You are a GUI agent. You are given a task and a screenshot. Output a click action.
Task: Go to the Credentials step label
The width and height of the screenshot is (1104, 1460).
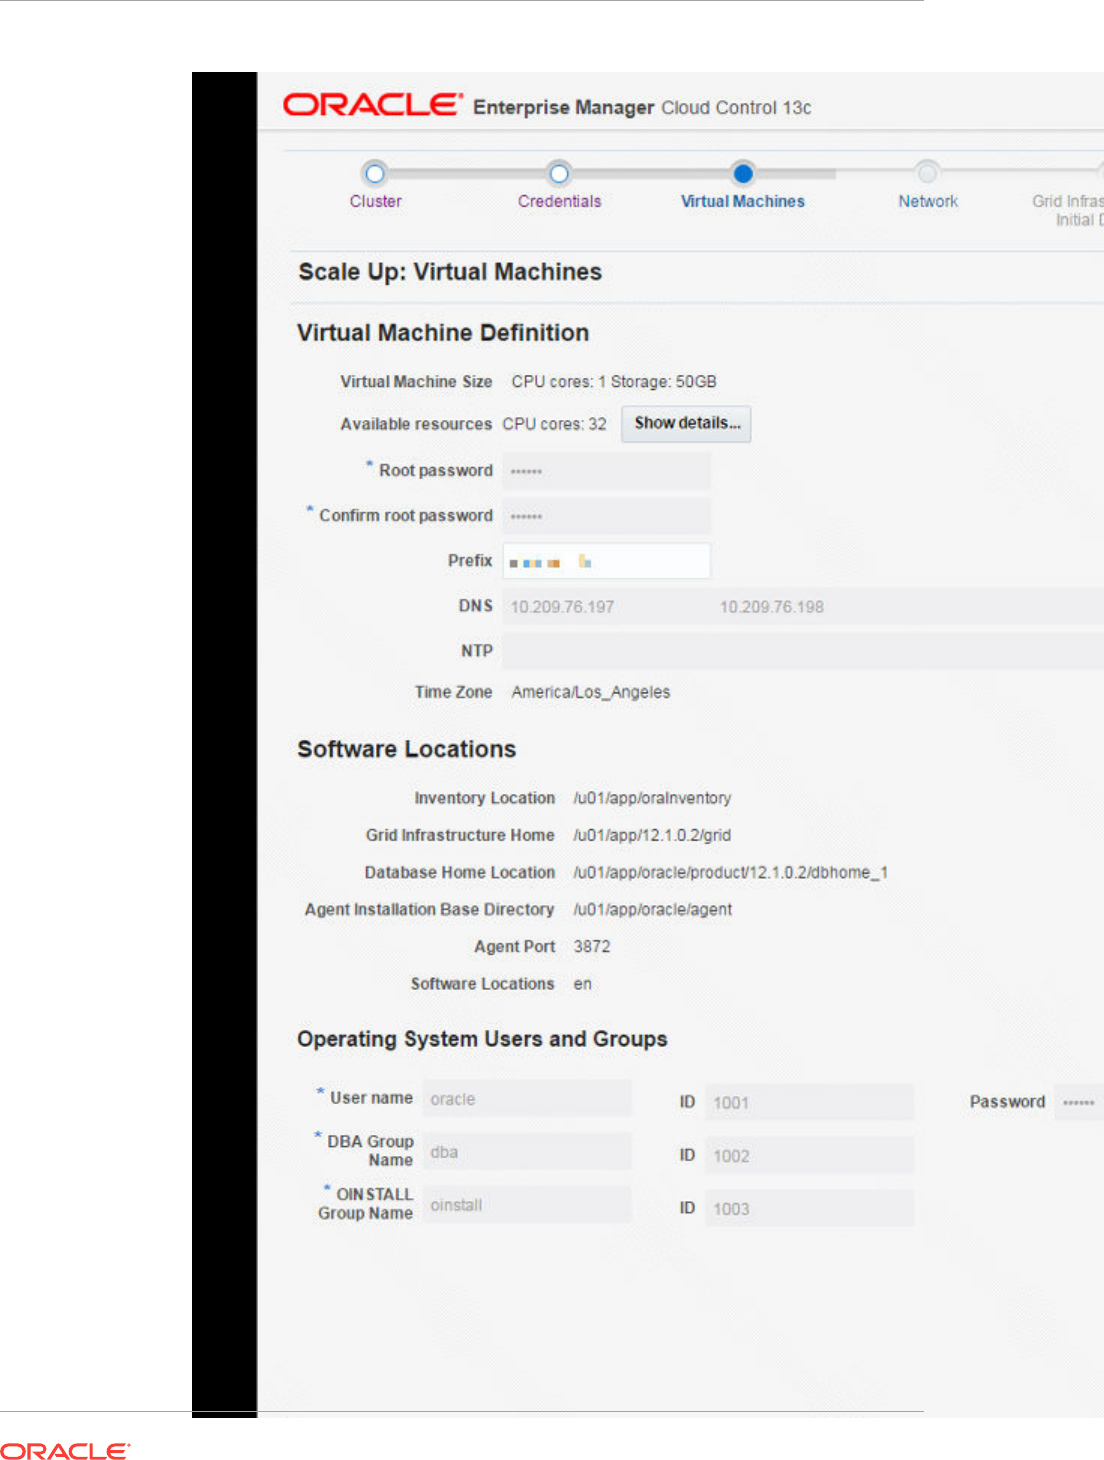pyautogui.click(x=560, y=201)
